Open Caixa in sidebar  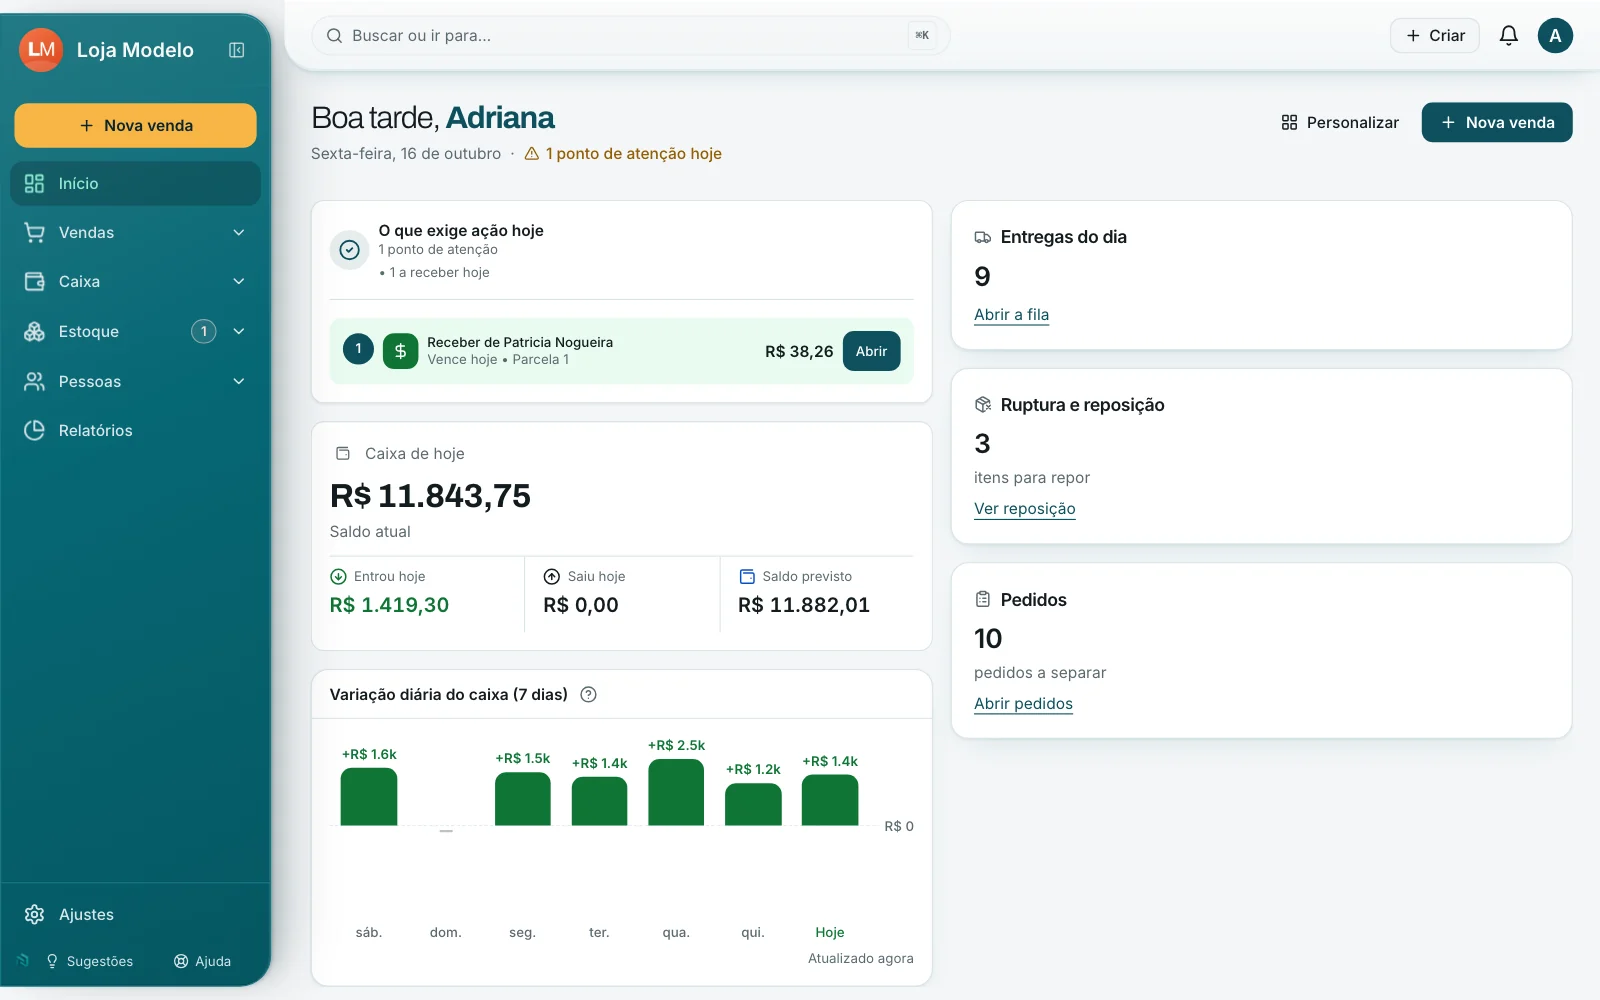(135, 282)
